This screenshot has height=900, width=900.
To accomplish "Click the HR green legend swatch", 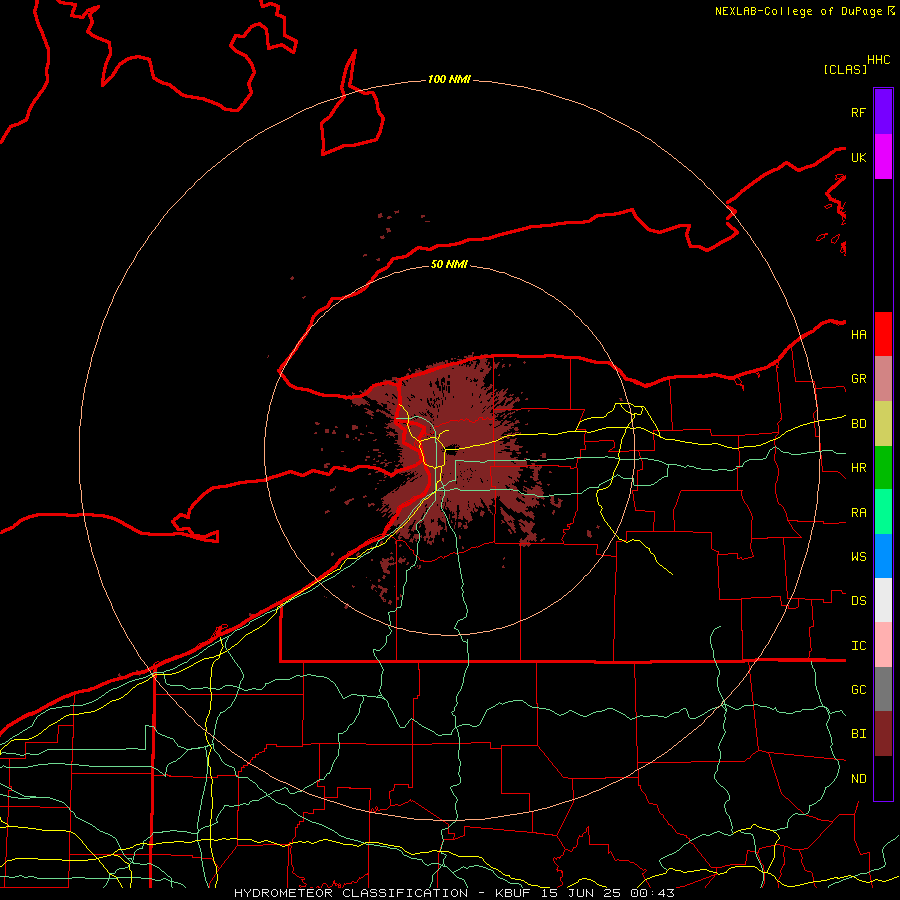I will tap(883, 468).
